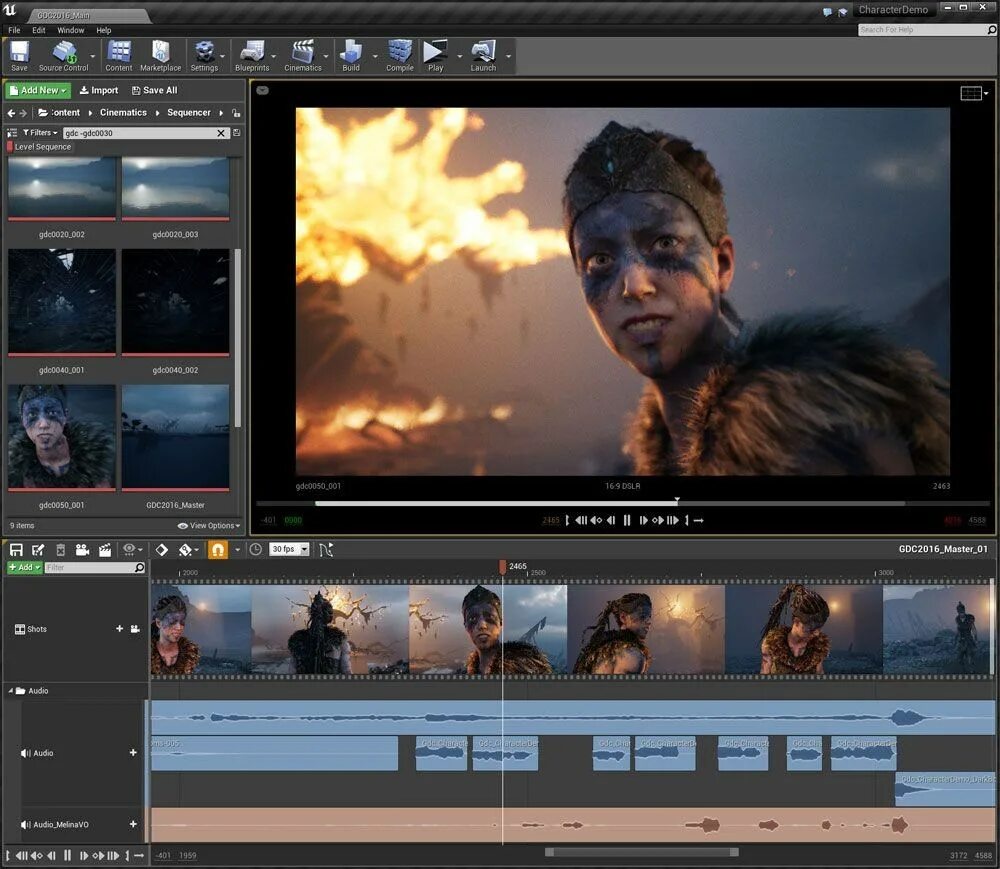Toggle the camera lock on Shots track

pyautogui.click(x=135, y=629)
